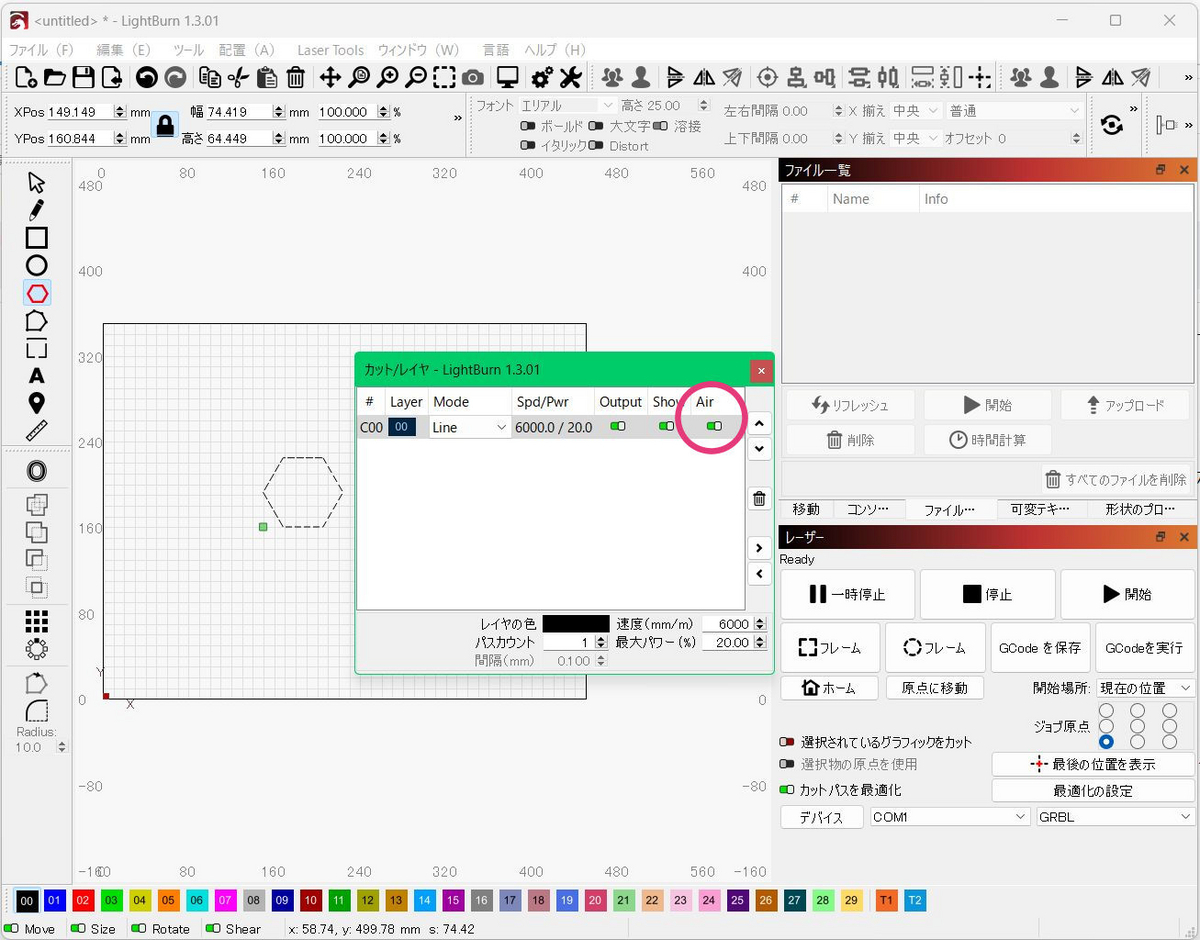Select the Draw Lines pencil tool
The height and width of the screenshot is (940, 1200).
click(x=36, y=210)
